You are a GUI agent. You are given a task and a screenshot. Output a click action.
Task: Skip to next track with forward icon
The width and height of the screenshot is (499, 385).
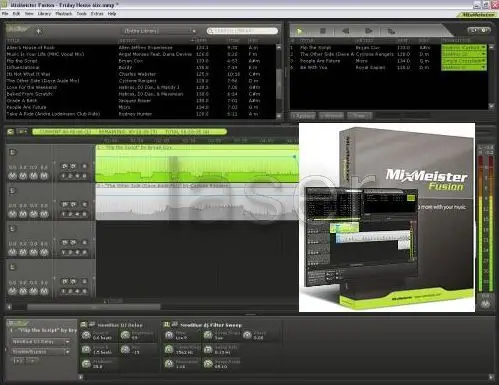click(x=368, y=31)
